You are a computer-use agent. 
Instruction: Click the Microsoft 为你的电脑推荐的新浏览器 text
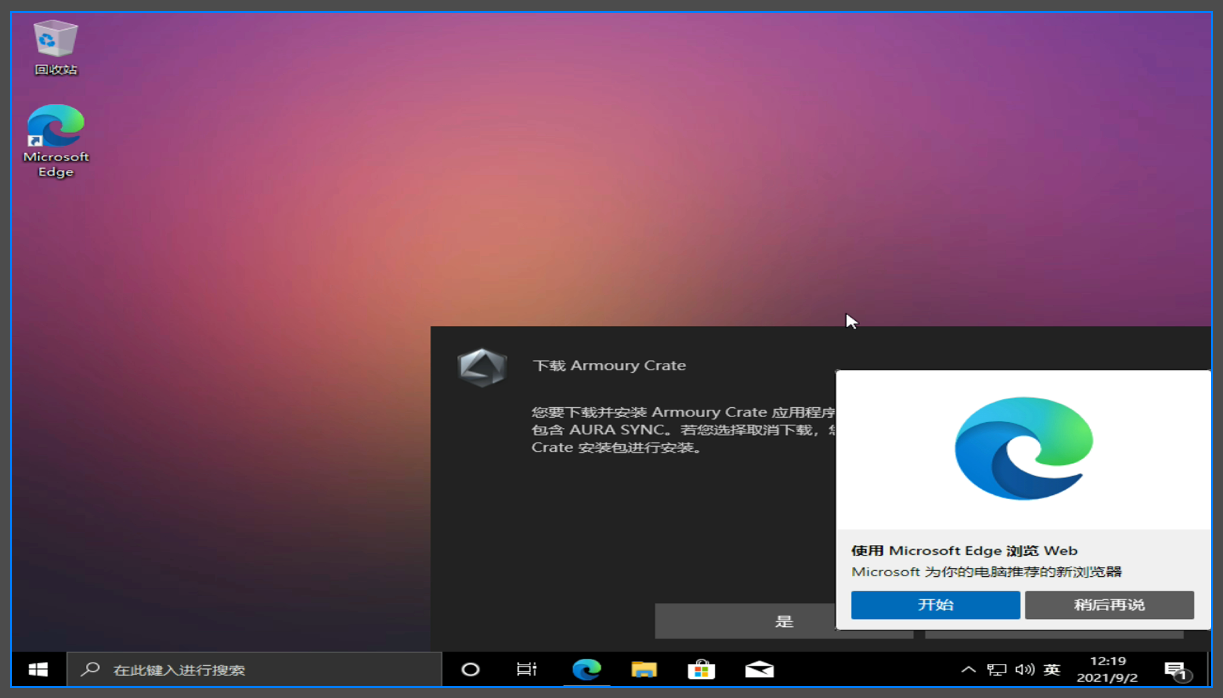click(986, 572)
